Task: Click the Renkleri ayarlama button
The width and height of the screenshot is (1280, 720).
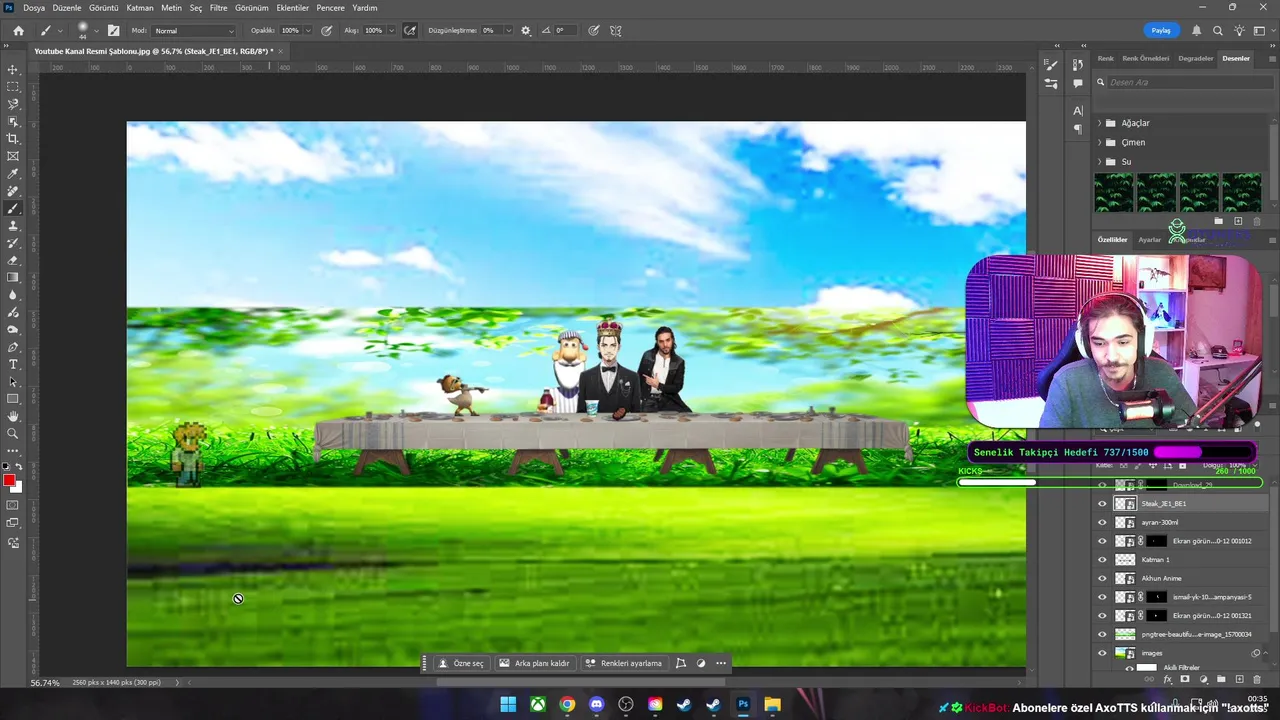Action: (624, 663)
